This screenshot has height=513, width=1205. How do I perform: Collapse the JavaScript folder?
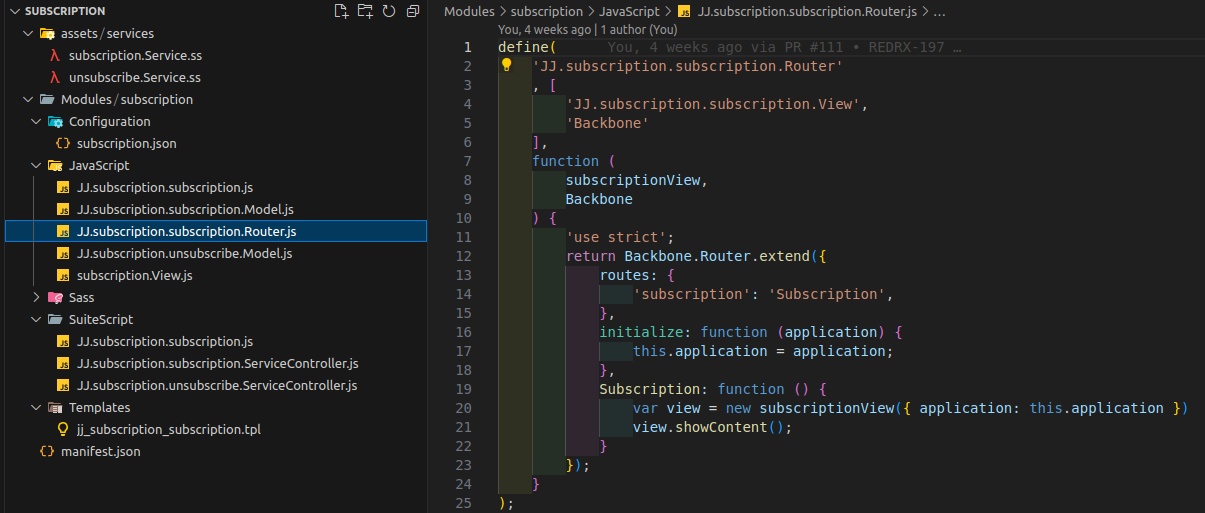pyautogui.click(x=37, y=166)
